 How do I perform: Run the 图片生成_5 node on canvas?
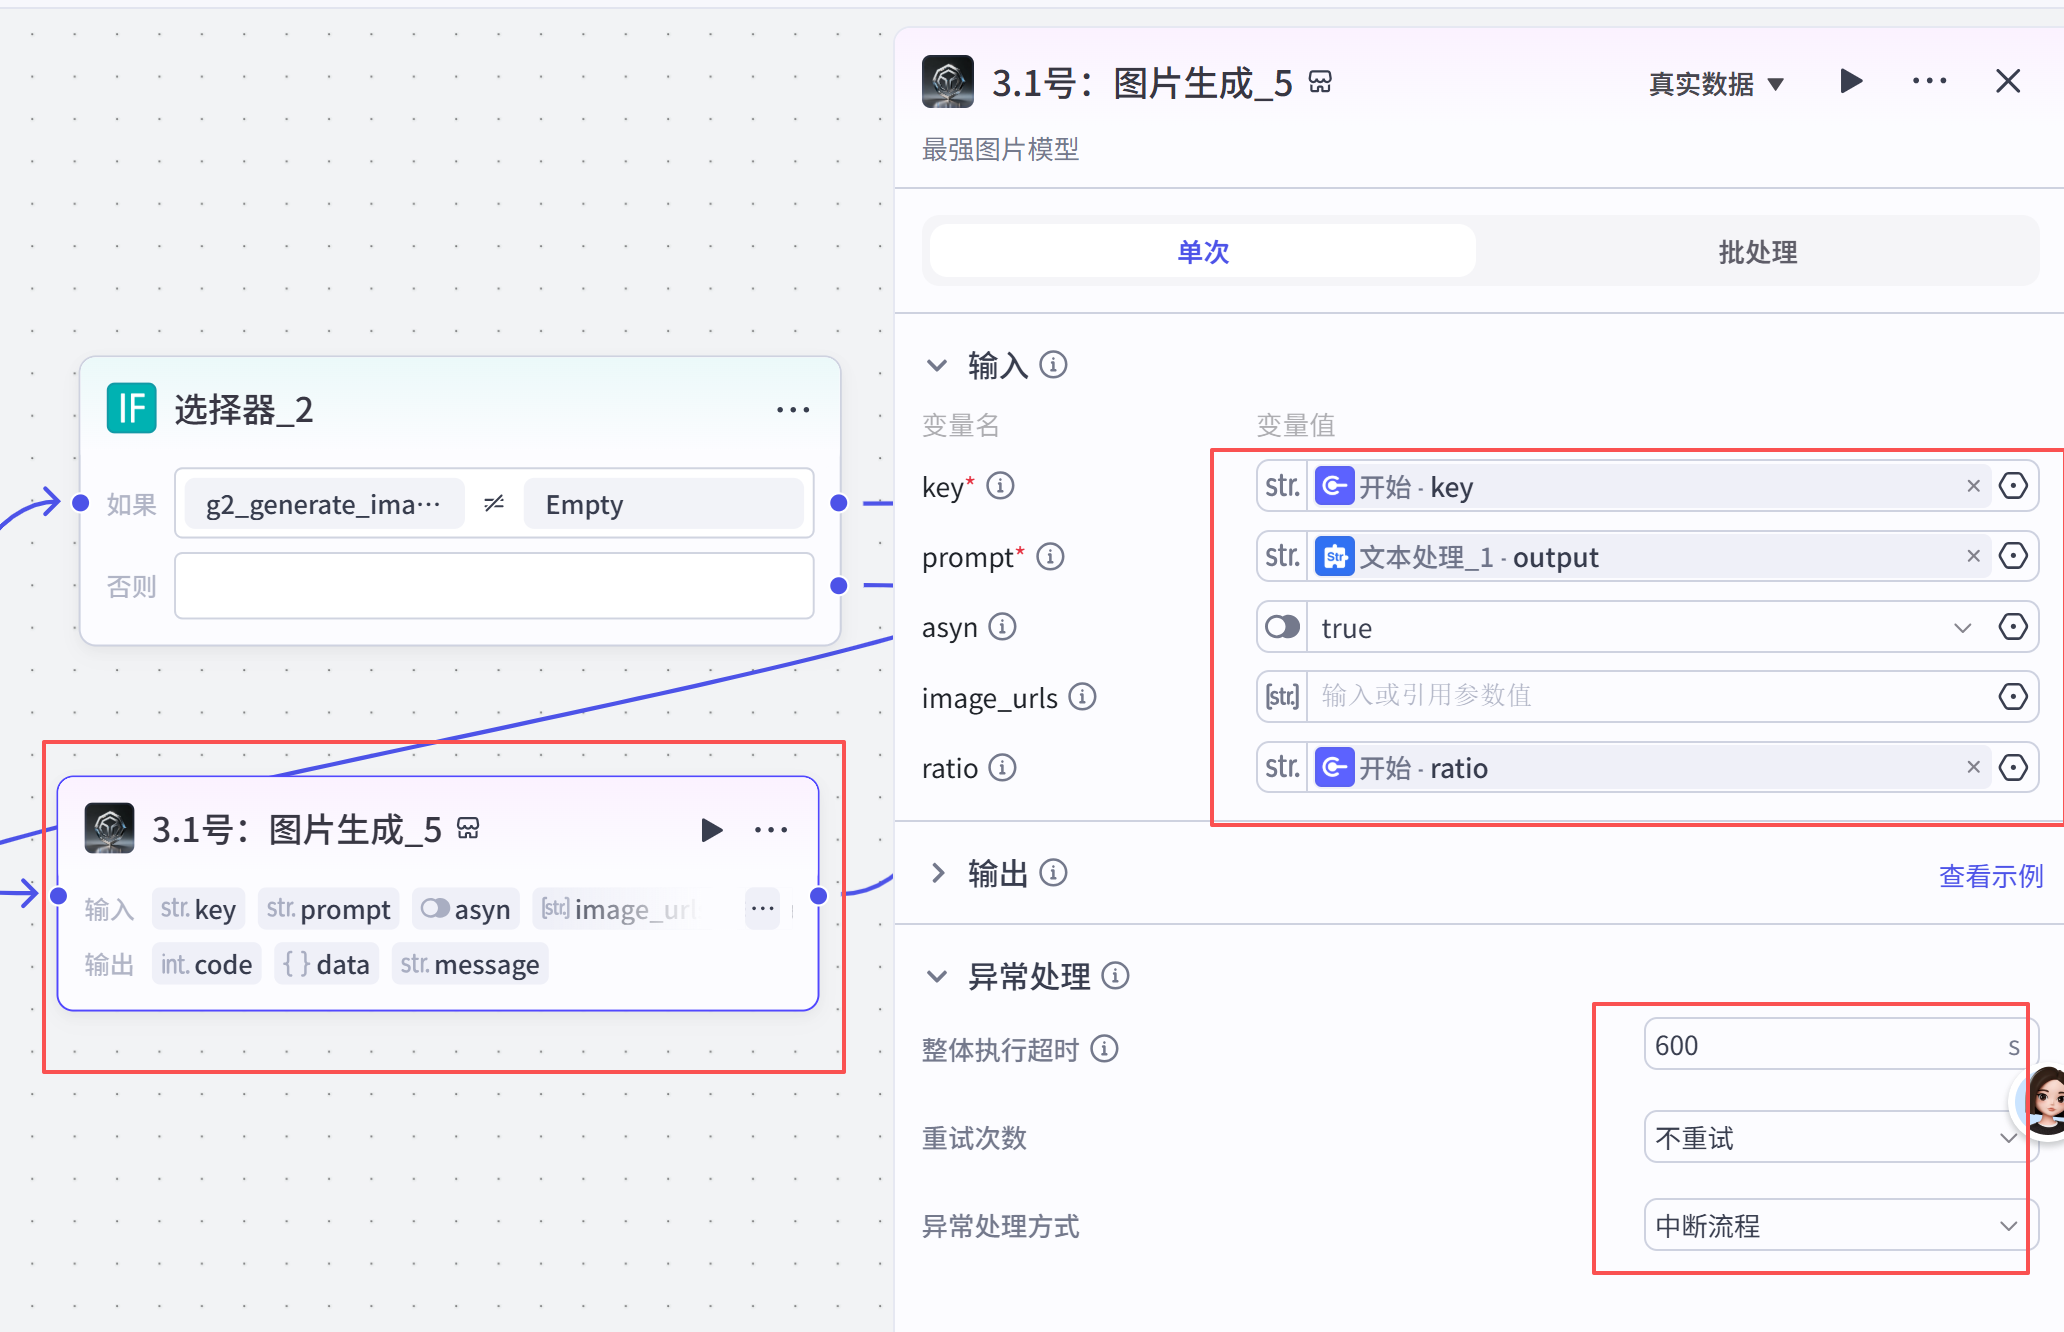point(711,829)
